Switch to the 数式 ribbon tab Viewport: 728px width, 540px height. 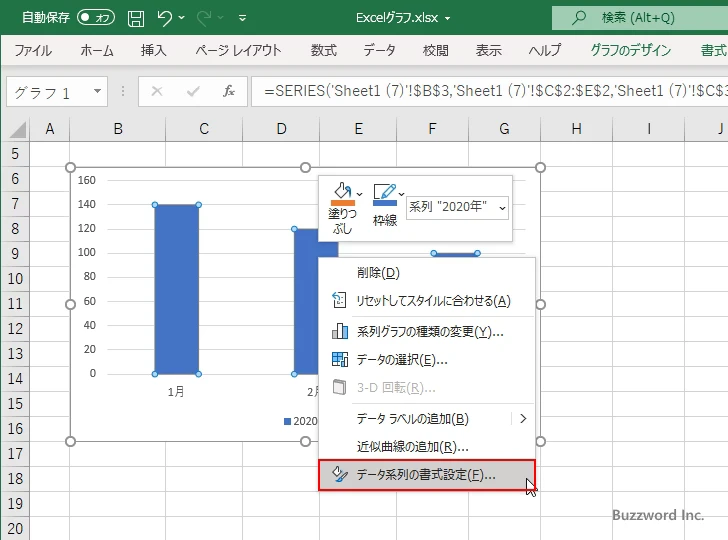click(x=324, y=50)
